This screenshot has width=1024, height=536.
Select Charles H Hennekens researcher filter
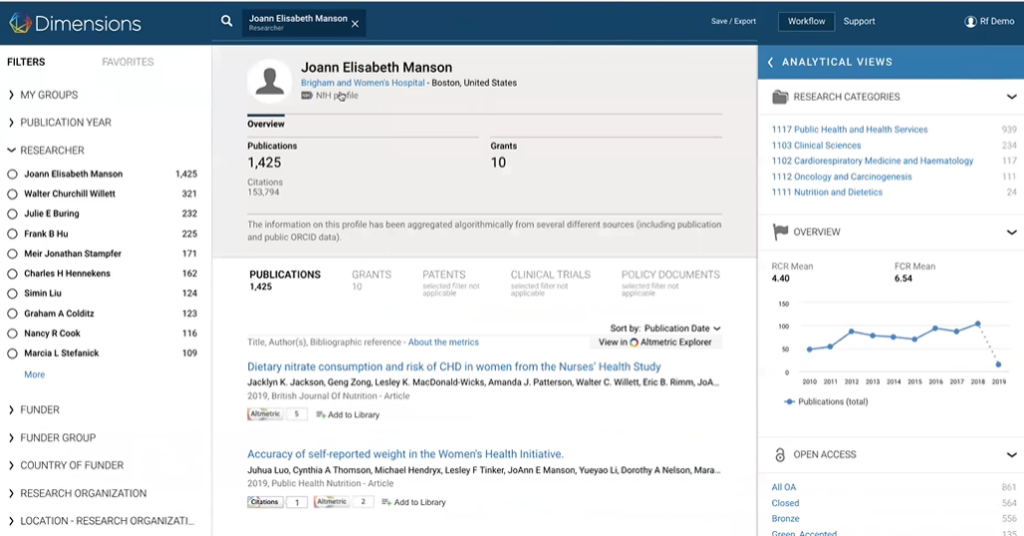tap(12, 274)
